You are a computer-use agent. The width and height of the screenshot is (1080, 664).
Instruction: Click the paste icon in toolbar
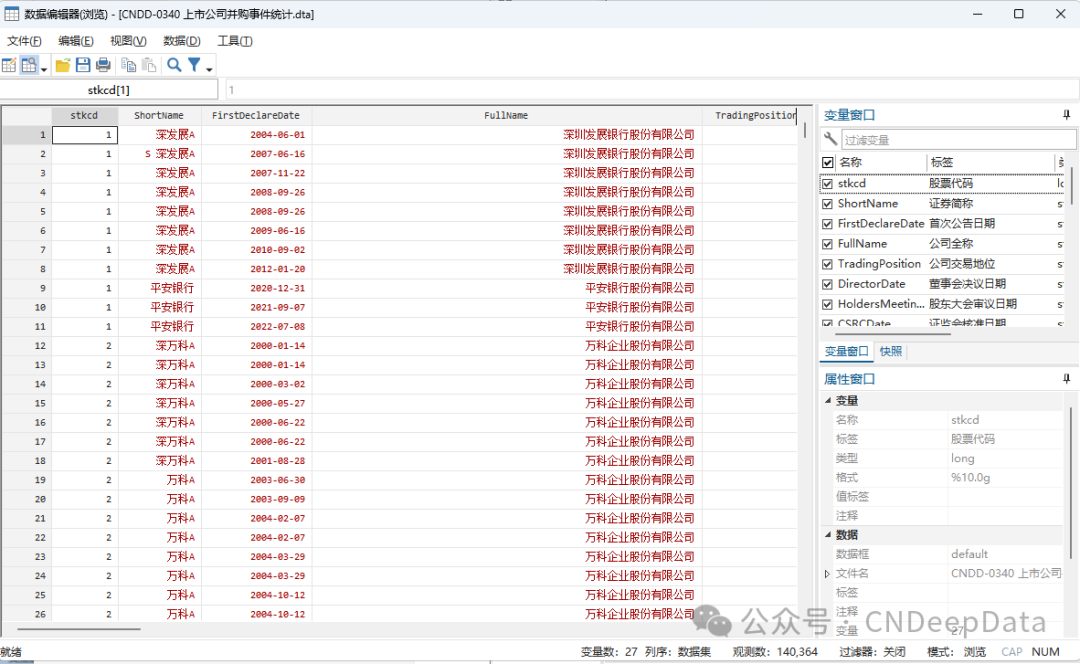[149, 65]
